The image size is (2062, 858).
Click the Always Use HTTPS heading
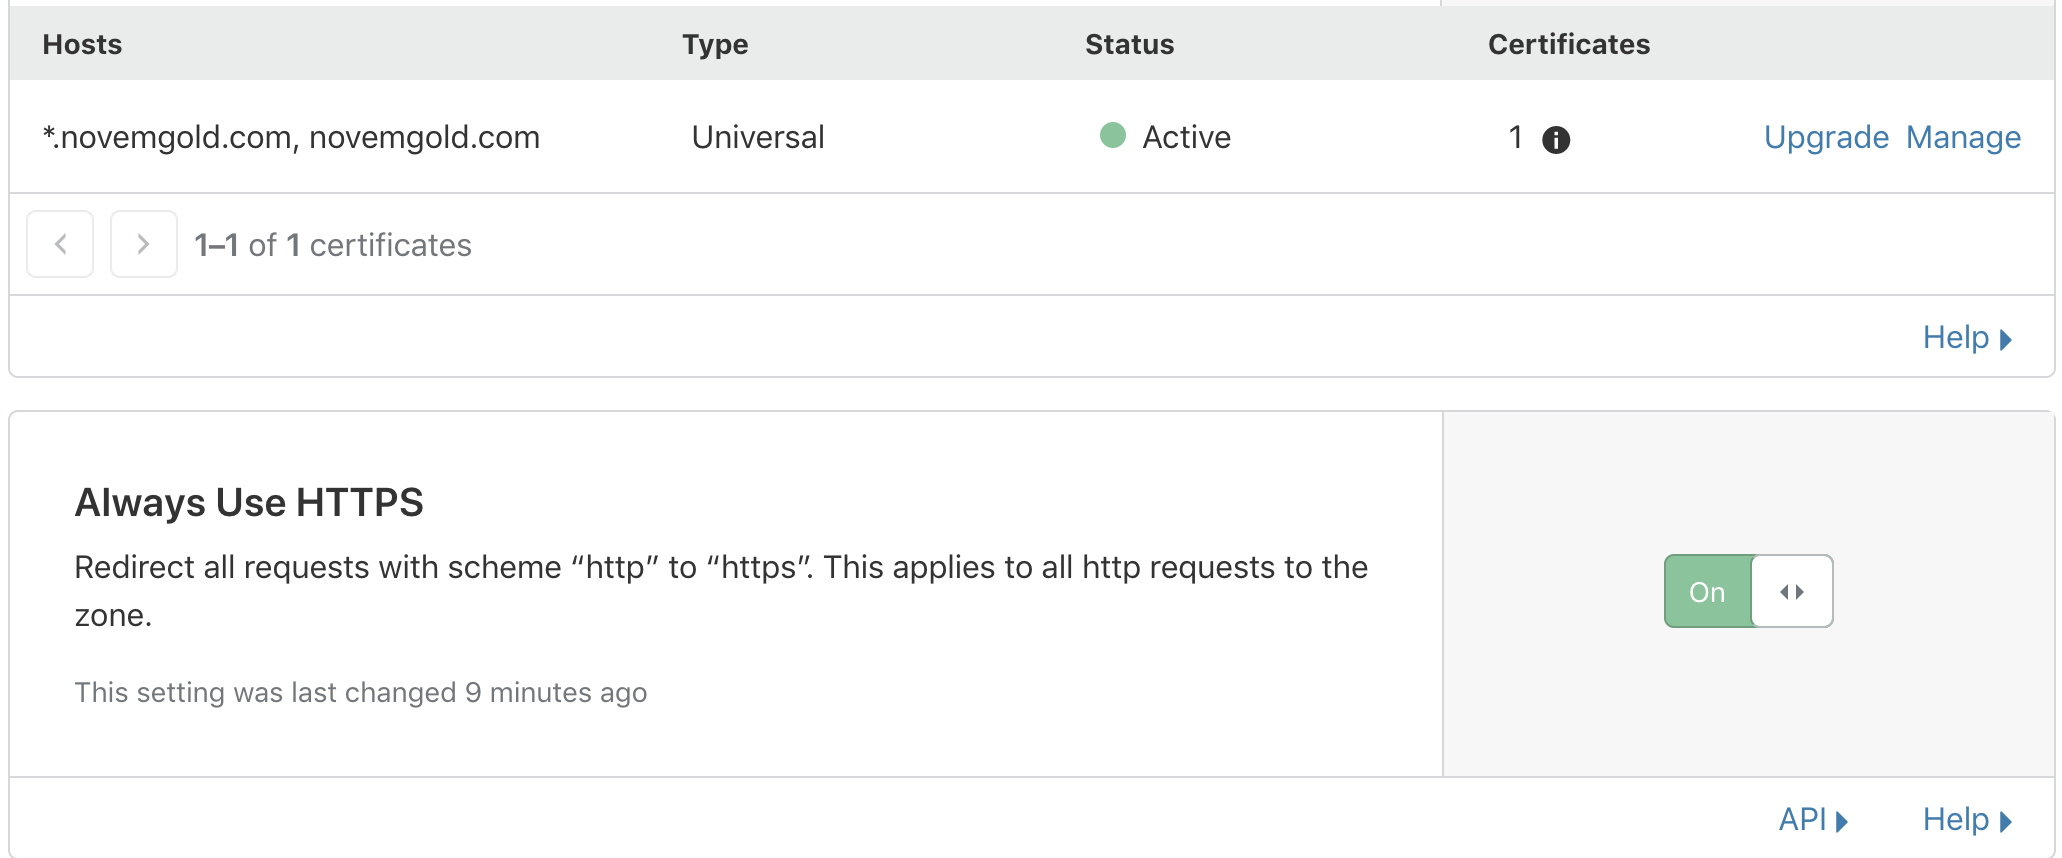249,502
